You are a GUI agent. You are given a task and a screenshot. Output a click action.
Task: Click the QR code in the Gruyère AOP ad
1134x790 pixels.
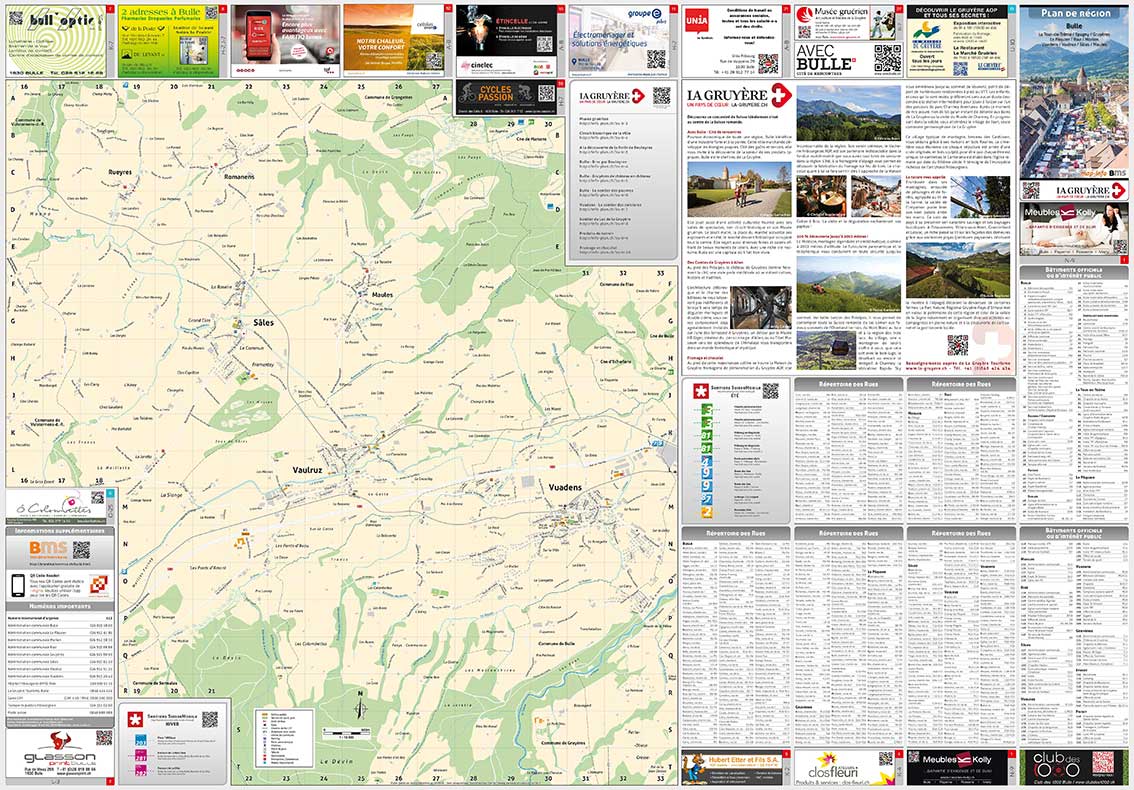pyautogui.click(x=960, y=69)
